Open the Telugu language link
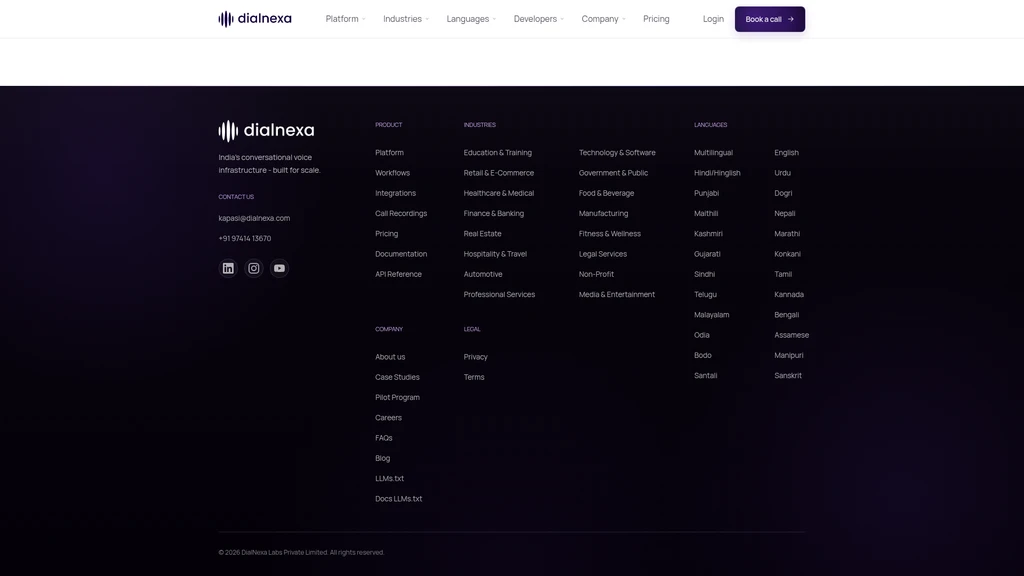Viewport: 1024px width, 576px height. 705,295
